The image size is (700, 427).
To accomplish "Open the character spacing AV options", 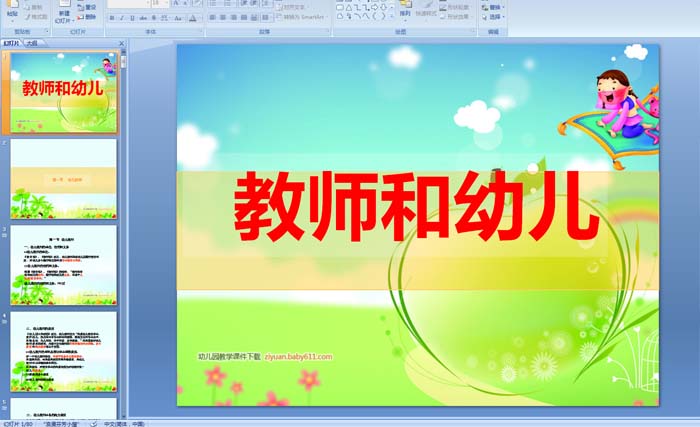I will 165,18.
